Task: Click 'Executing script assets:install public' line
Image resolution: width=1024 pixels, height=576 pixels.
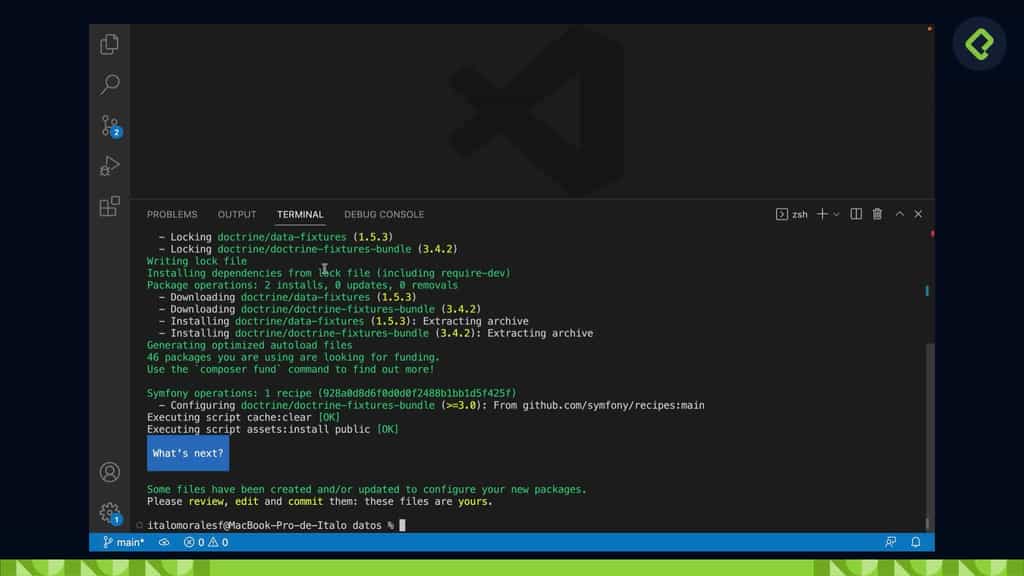Action: (272, 430)
